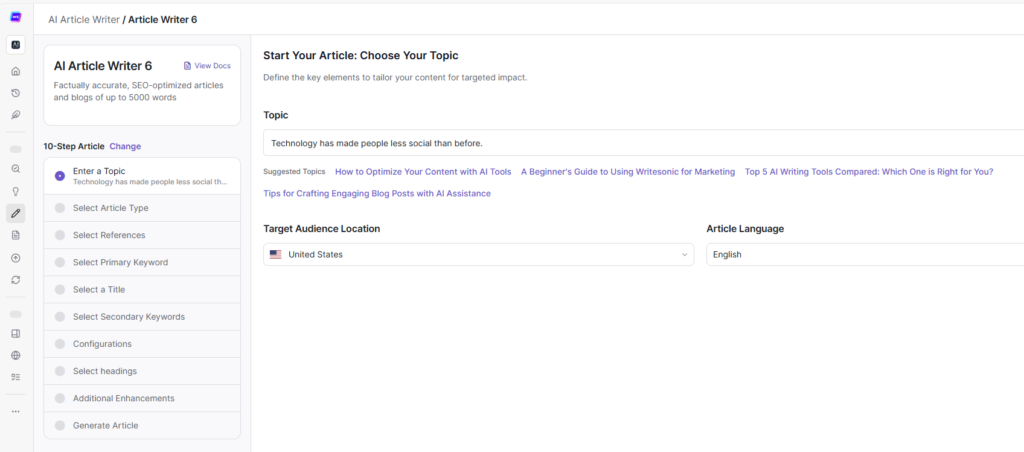Click the magnifier search sidebar icon
Viewport: 1024px width, 452px height.
[16, 169]
